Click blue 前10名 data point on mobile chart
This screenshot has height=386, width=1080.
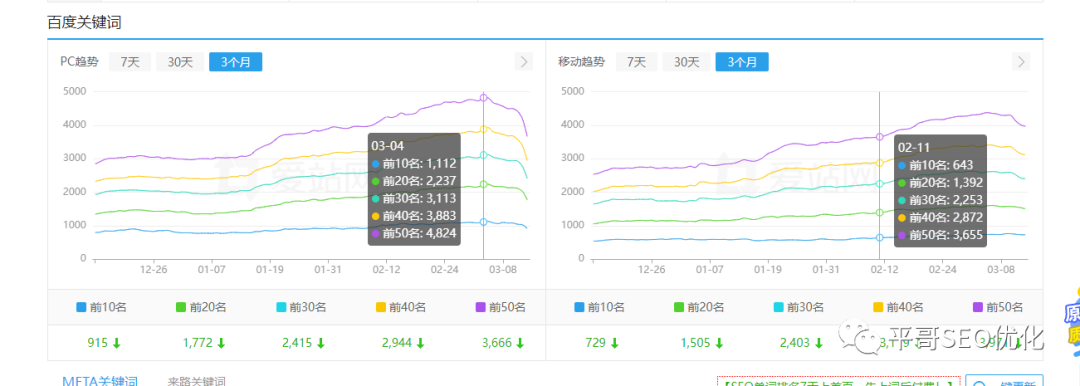pos(880,238)
